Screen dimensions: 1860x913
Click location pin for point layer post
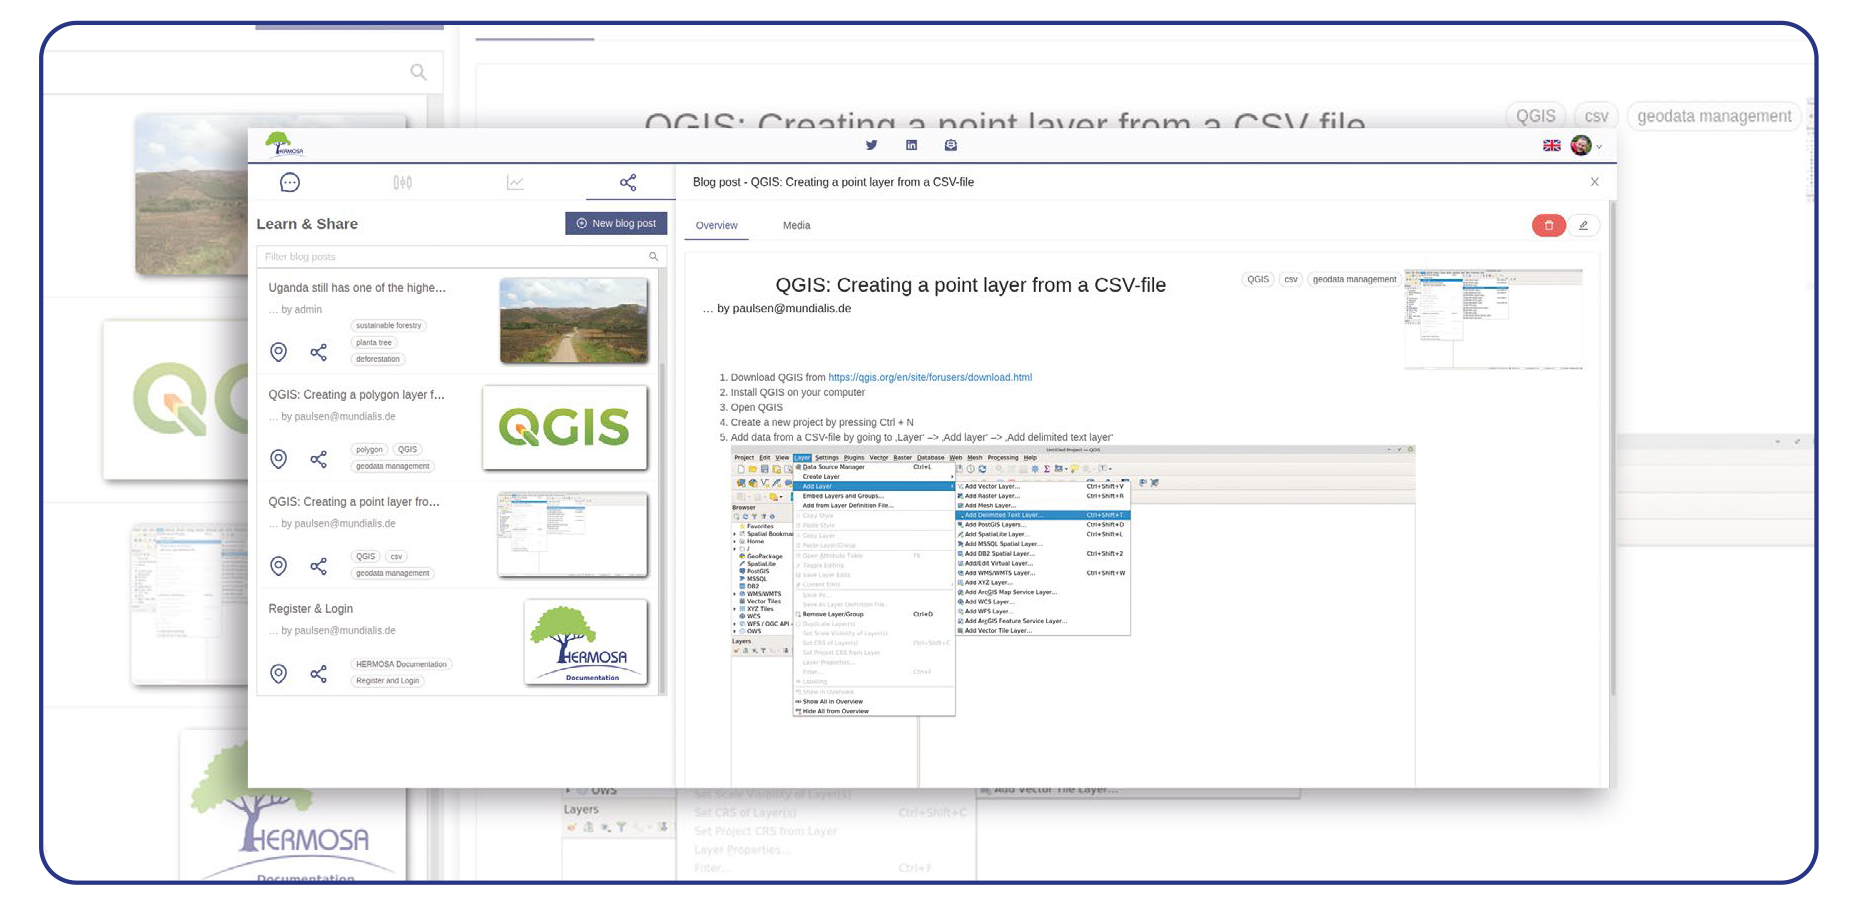(x=279, y=566)
